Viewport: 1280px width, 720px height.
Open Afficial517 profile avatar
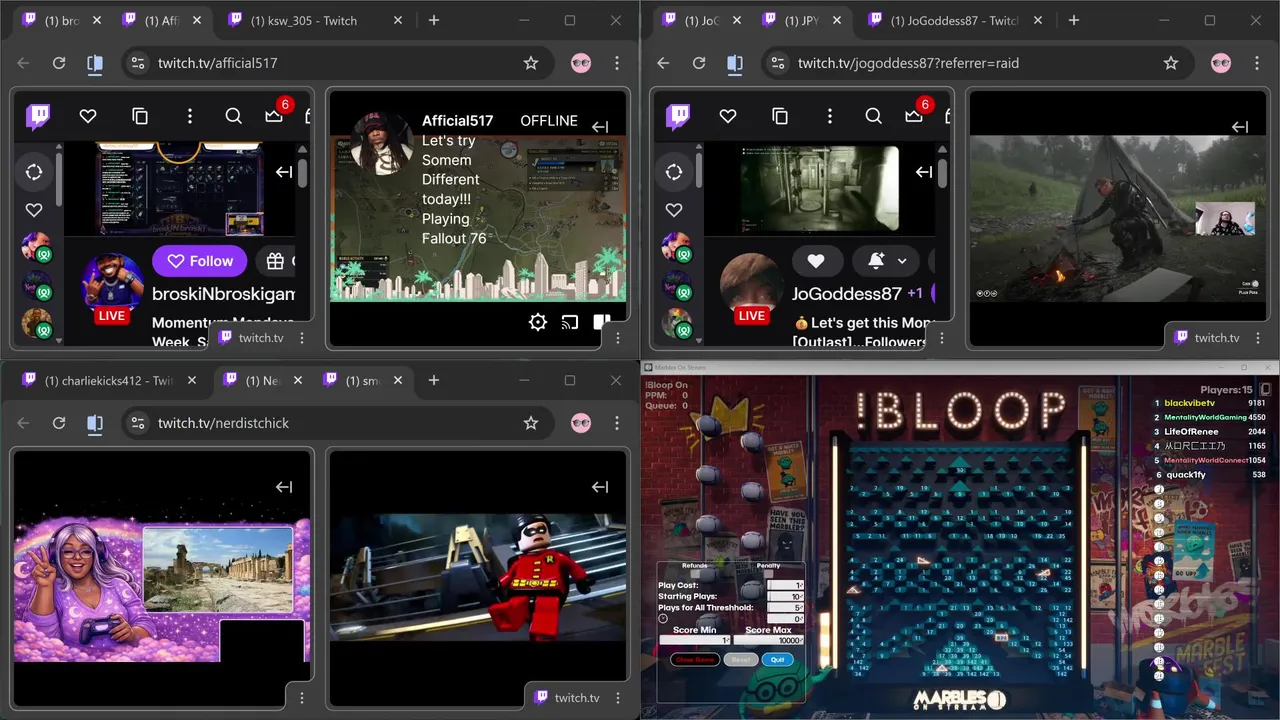click(381, 144)
